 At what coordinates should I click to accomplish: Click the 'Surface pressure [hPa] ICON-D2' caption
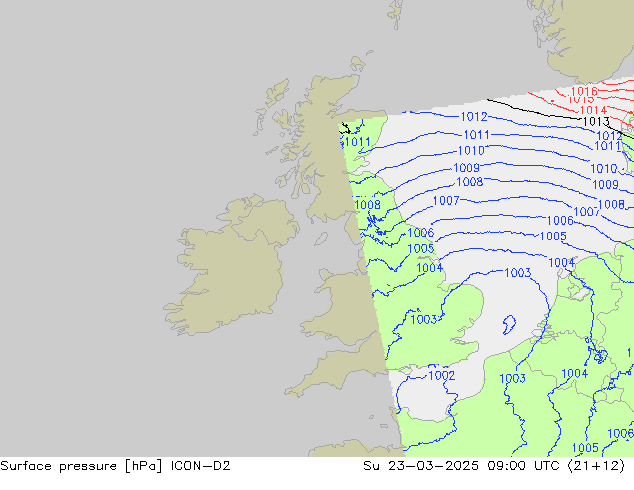pos(115,466)
